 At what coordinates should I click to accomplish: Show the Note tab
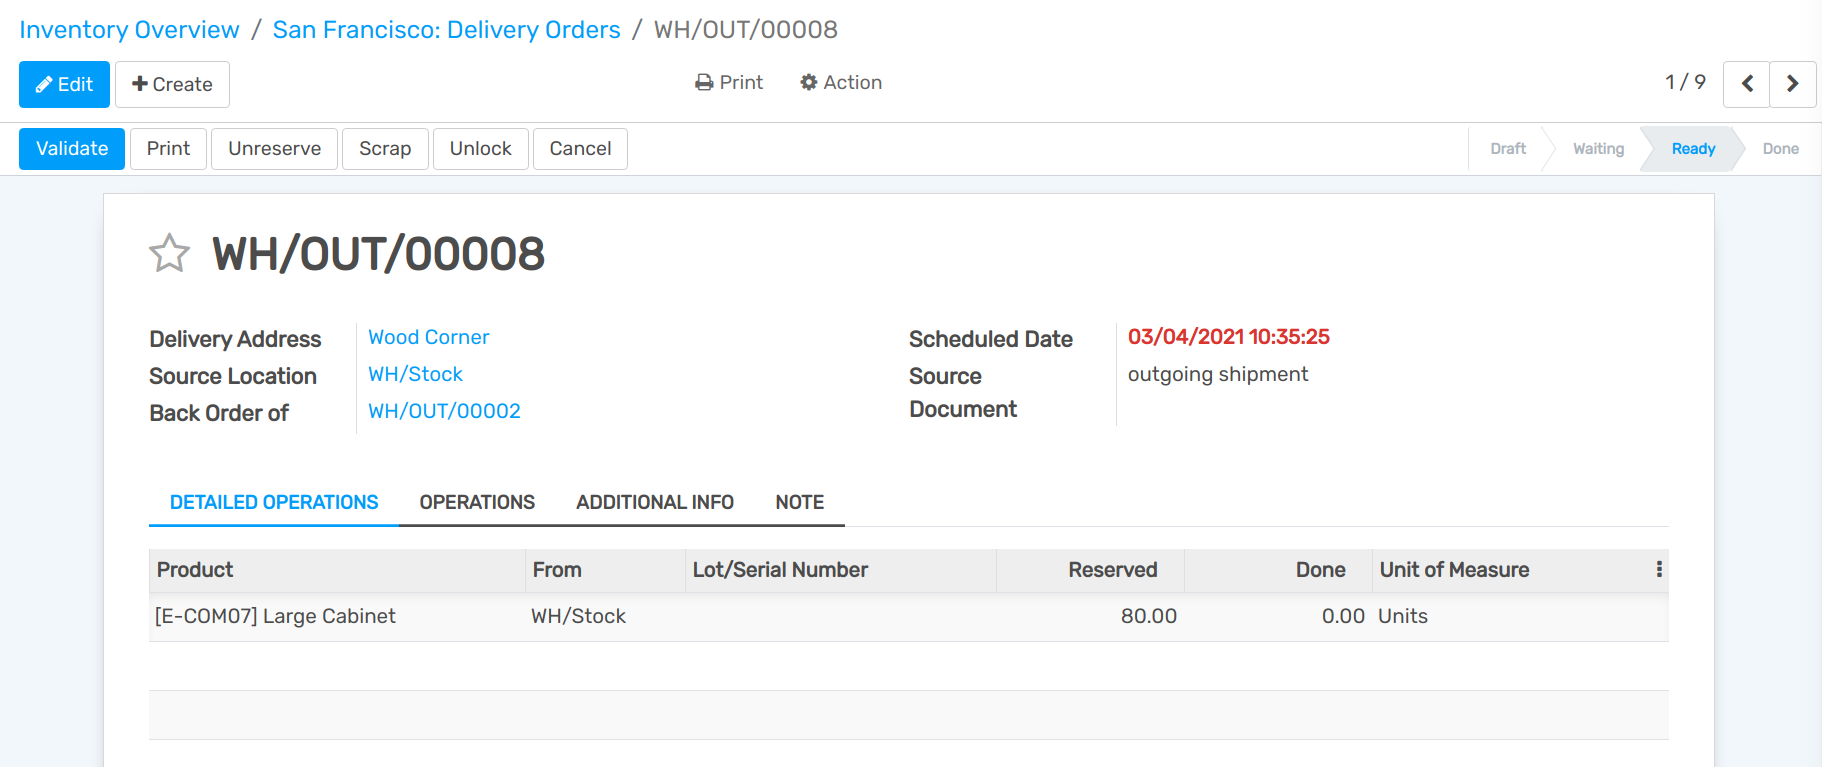point(799,502)
